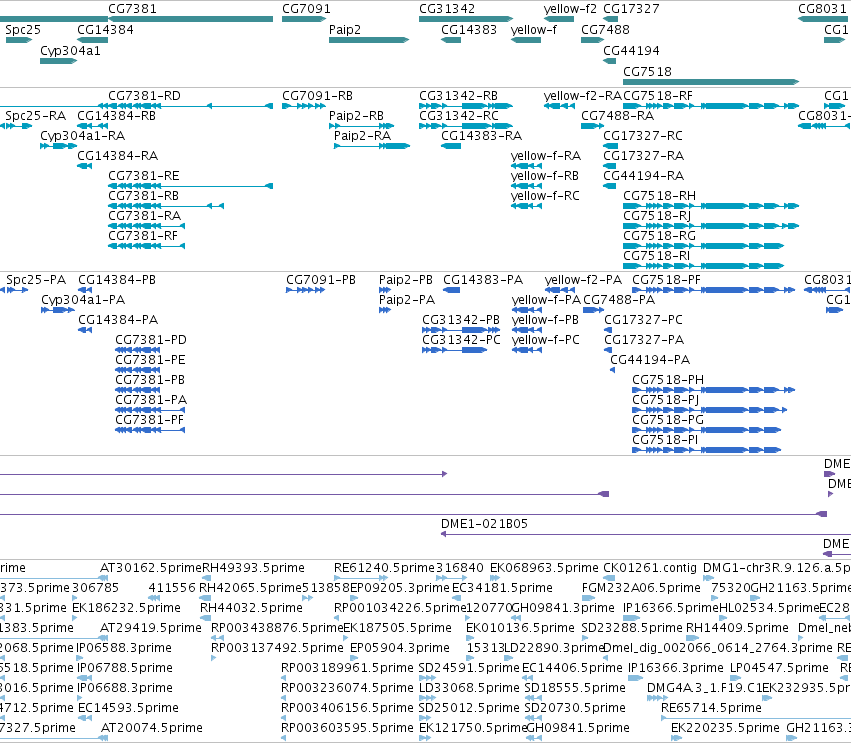Click EST AT20074.5prime
Image resolution: width=851 pixels, height=743 pixels.
coord(152,728)
